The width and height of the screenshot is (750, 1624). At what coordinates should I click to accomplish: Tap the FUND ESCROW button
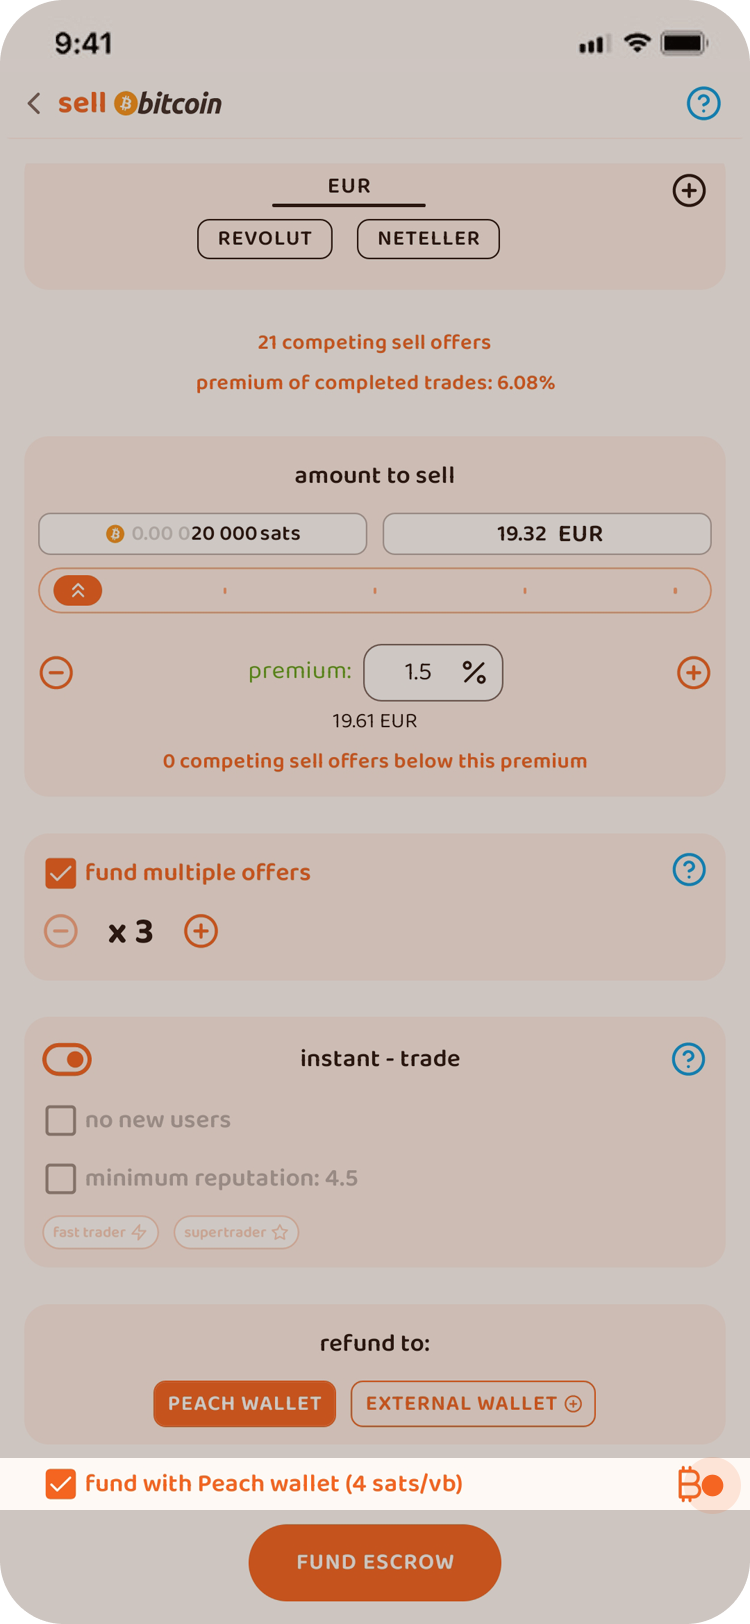[375, 1562]
